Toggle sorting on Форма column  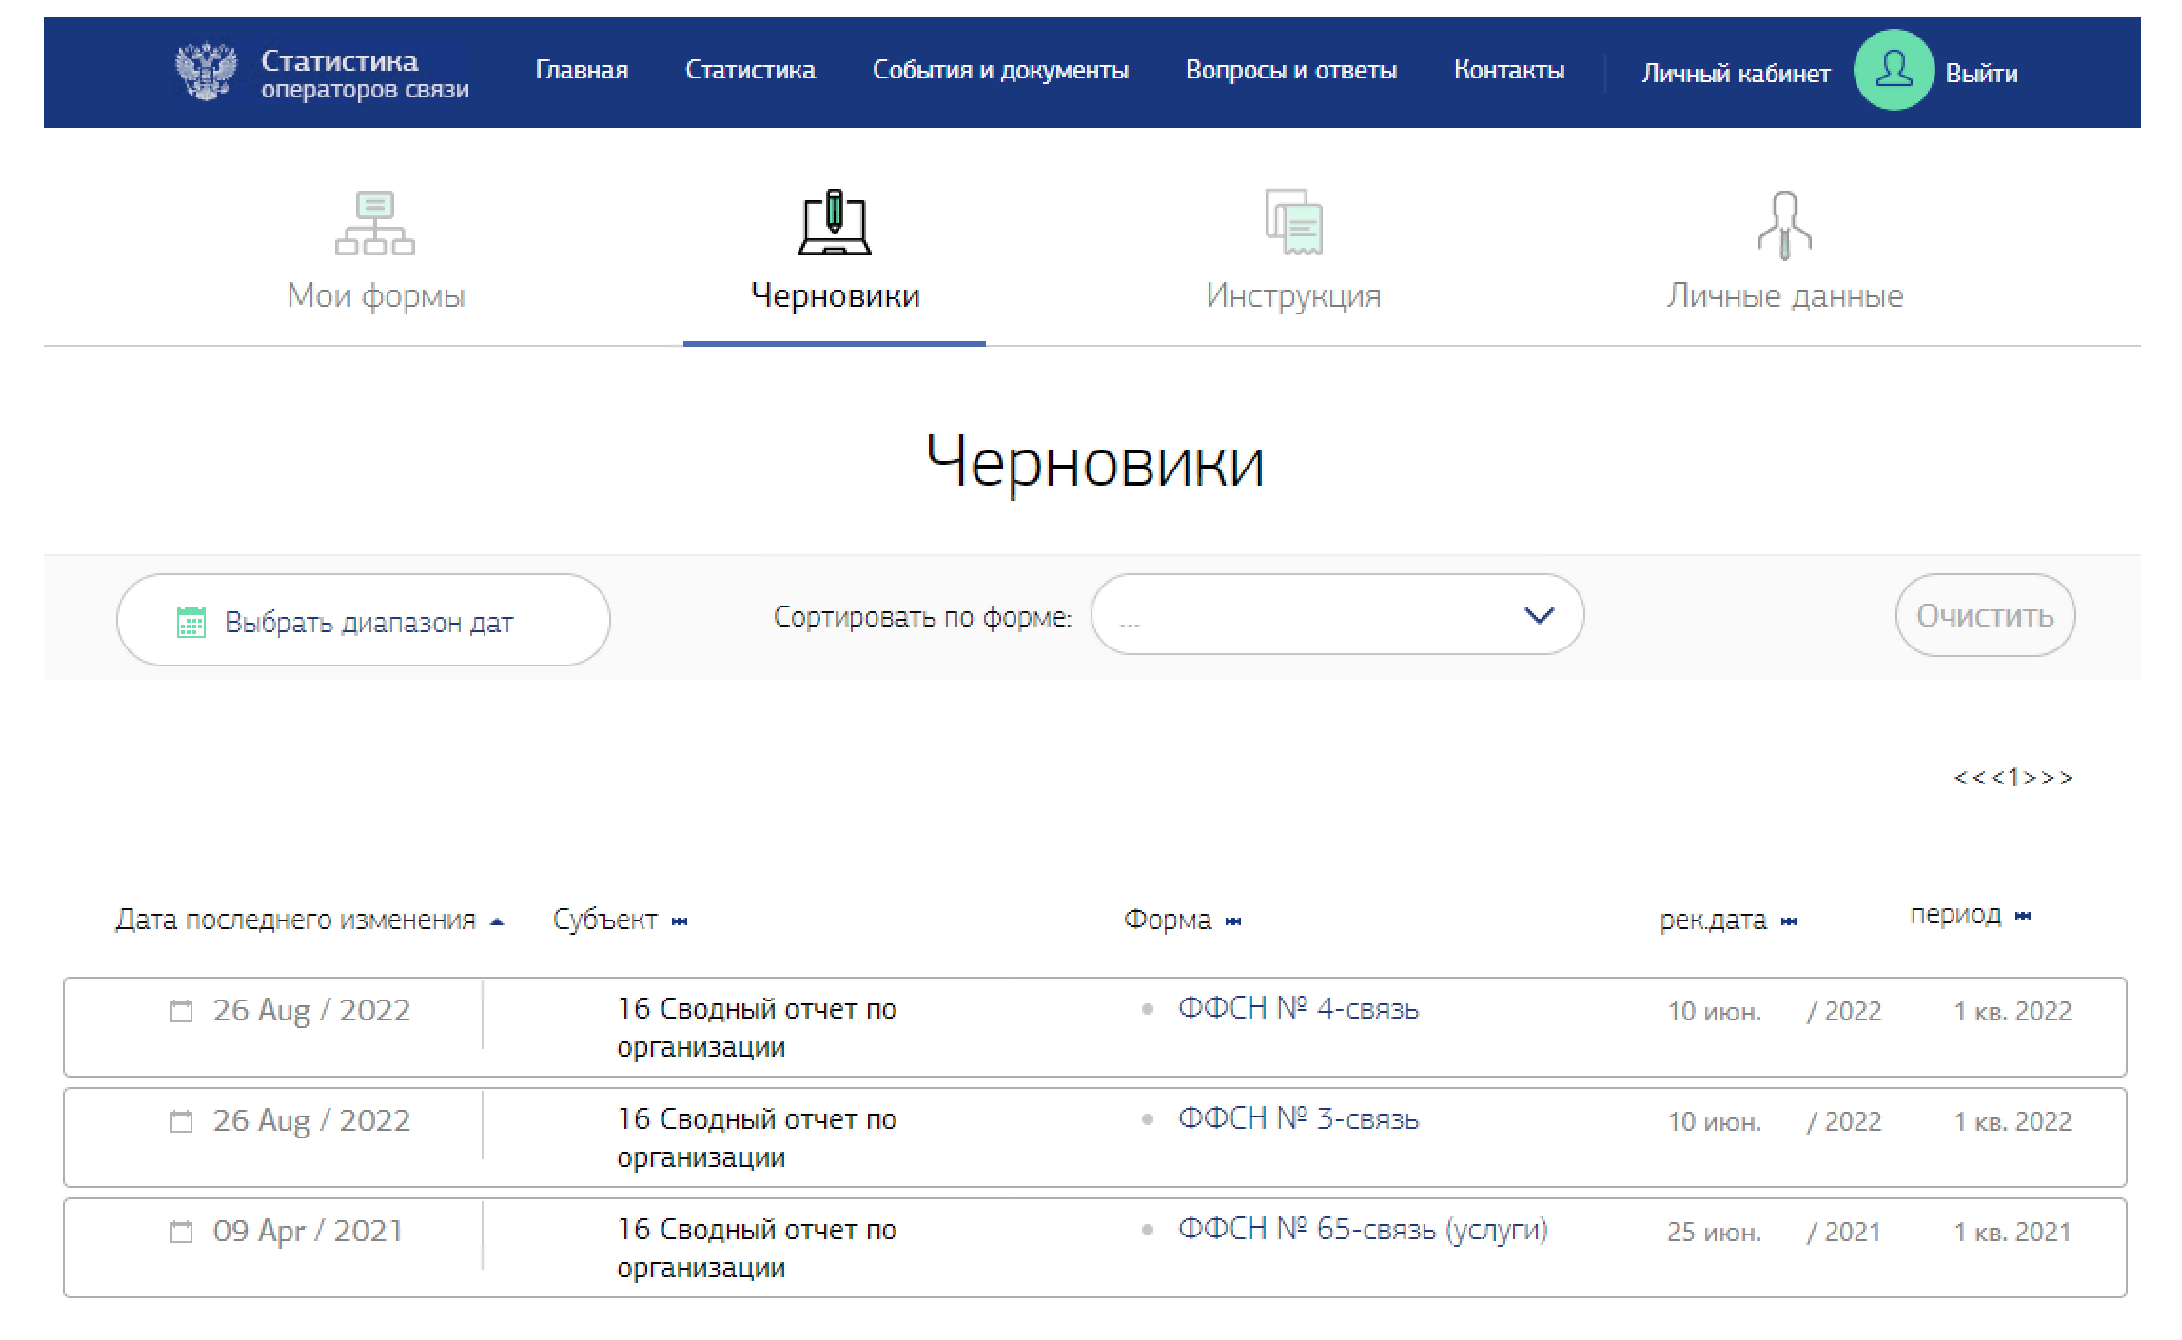click(x=1233, y=922)
